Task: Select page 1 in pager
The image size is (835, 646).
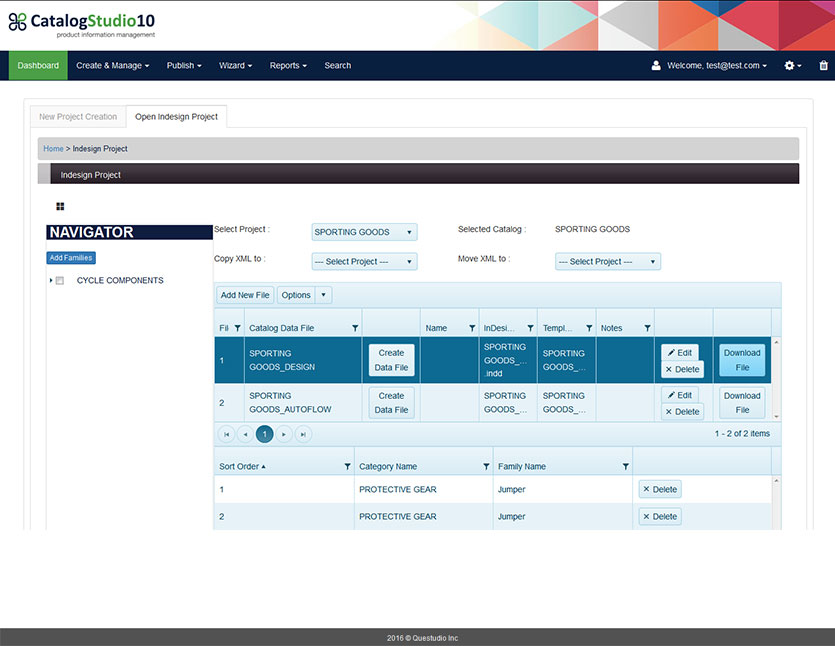Action: point(265,434)
